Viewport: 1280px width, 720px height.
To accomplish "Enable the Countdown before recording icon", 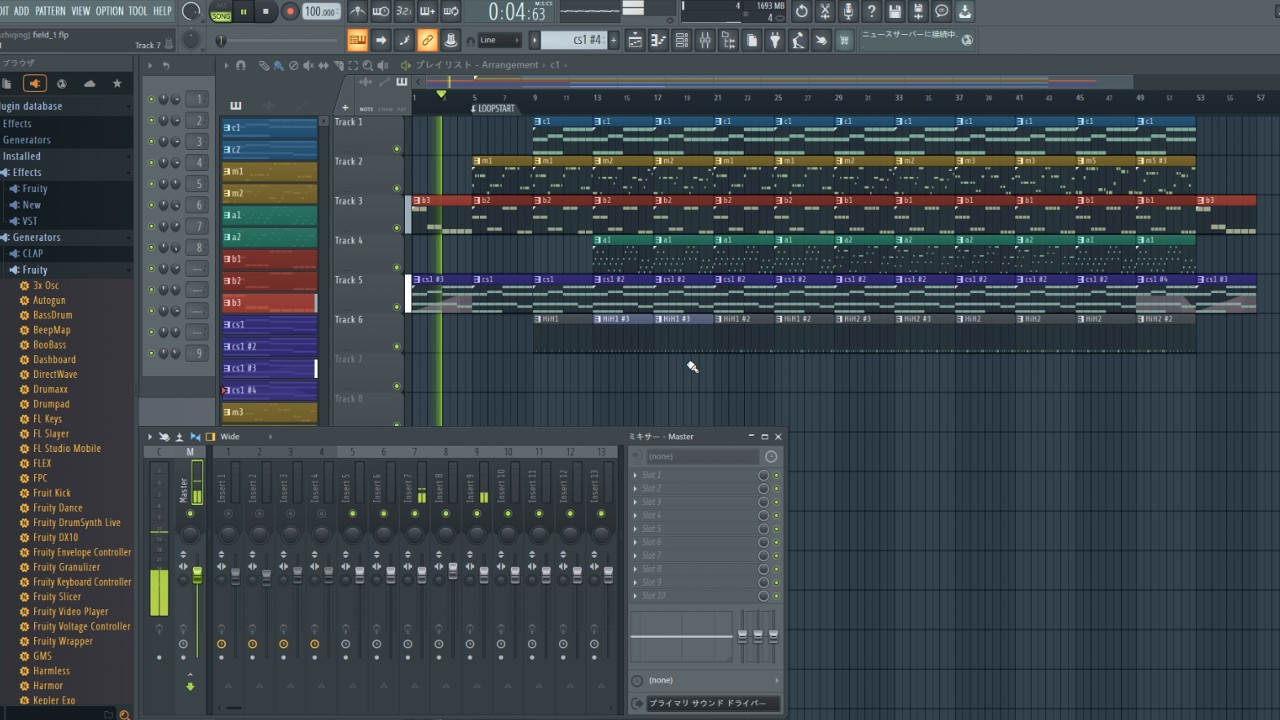I will pos(404,12).
